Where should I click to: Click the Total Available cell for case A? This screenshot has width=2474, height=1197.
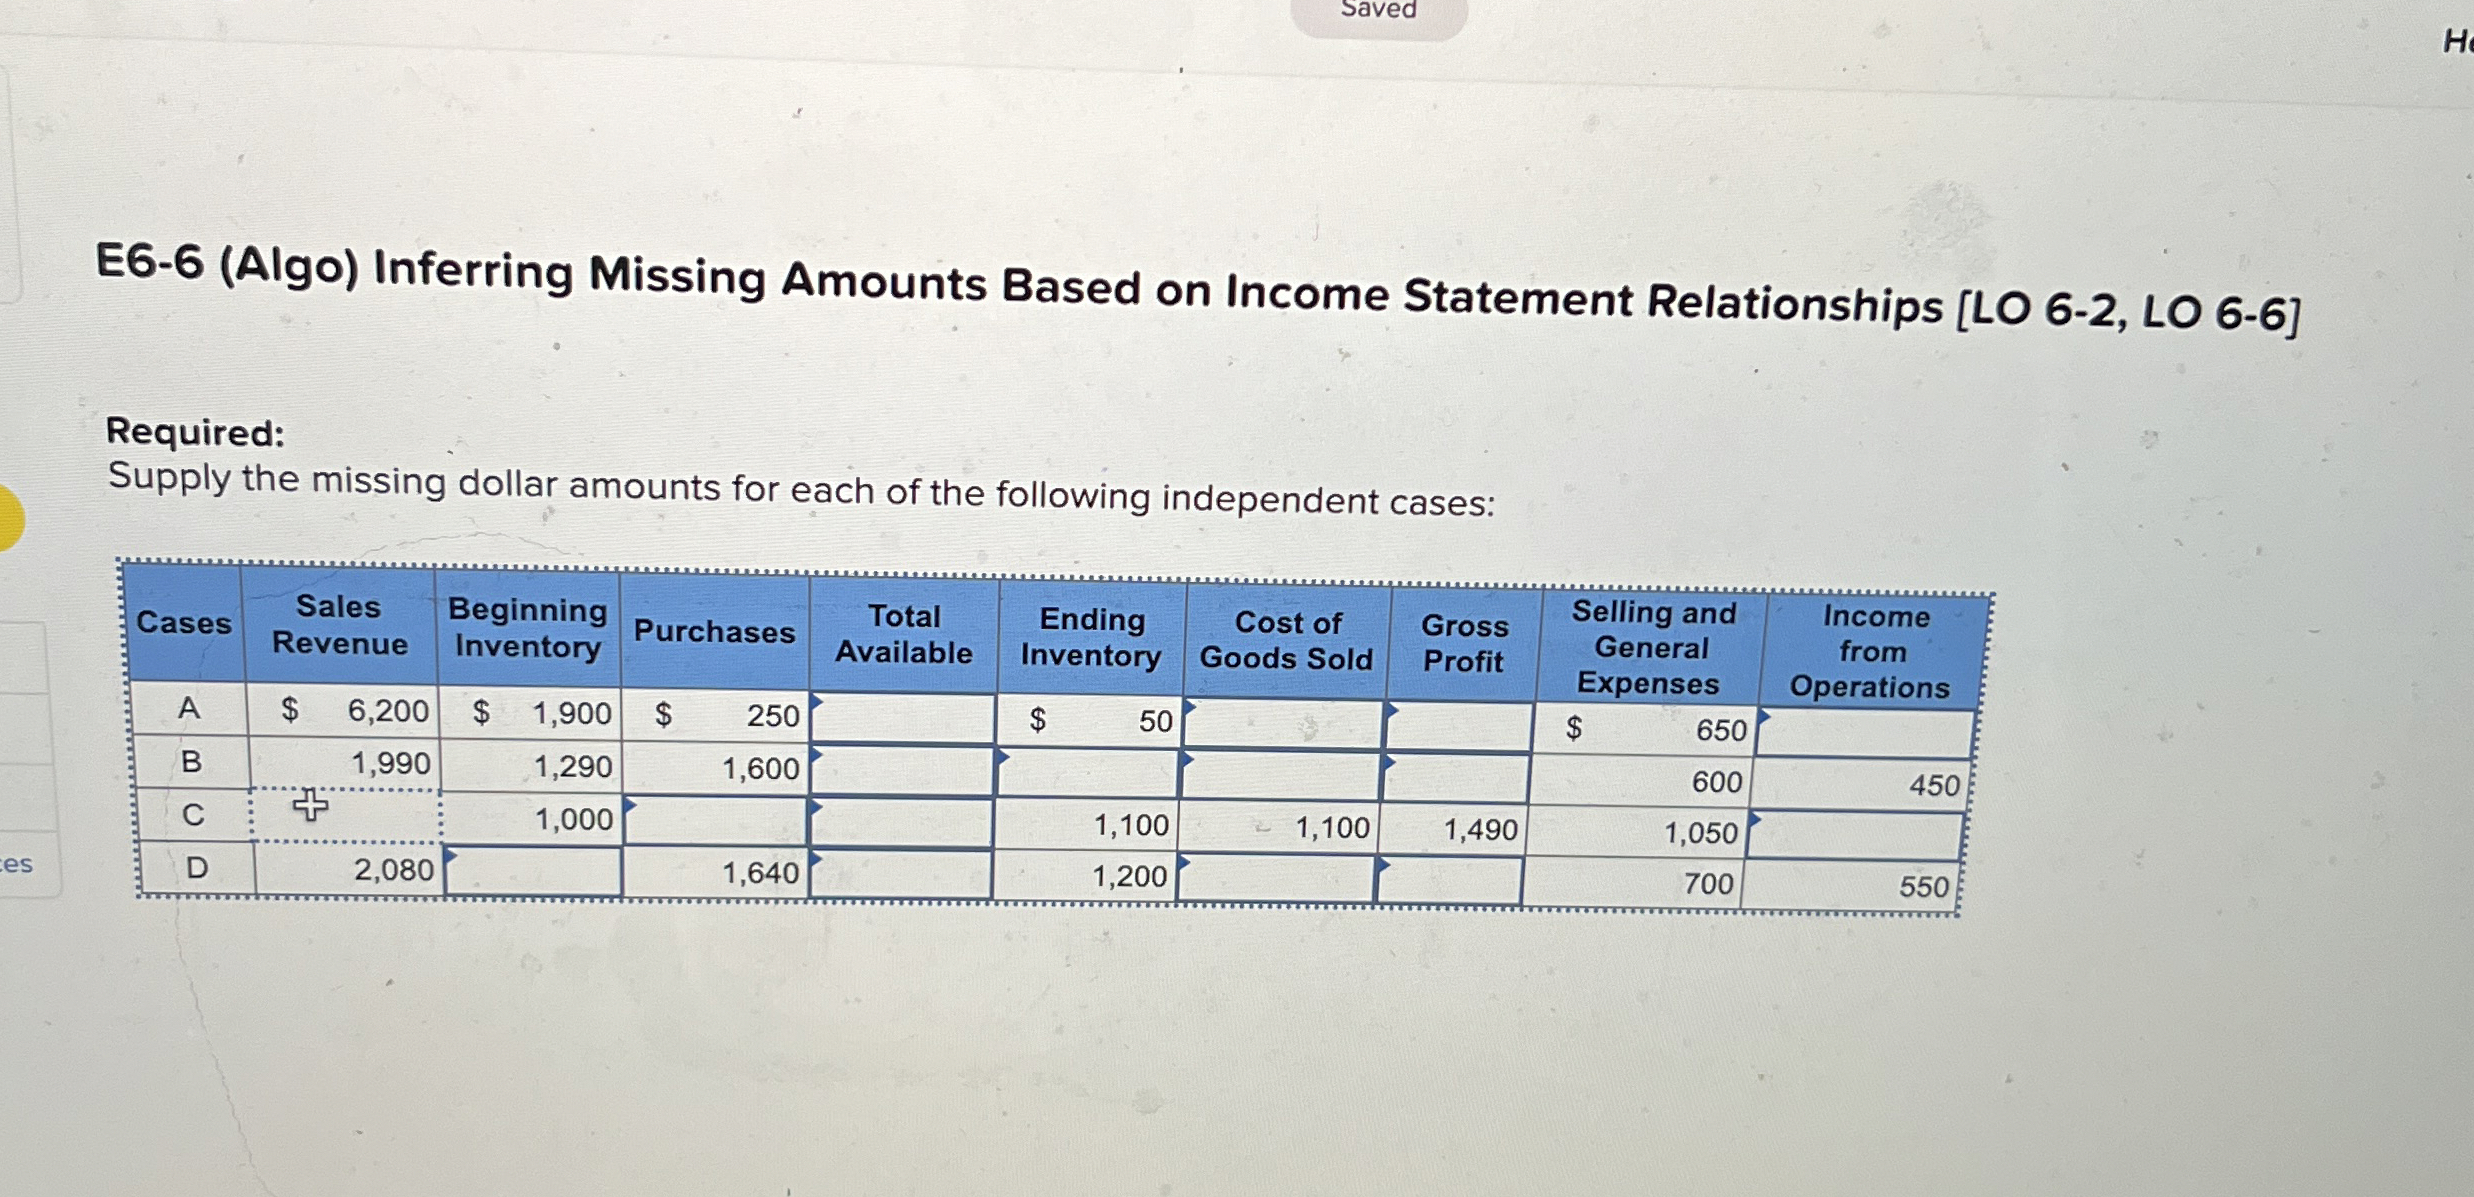coord(903,717)
